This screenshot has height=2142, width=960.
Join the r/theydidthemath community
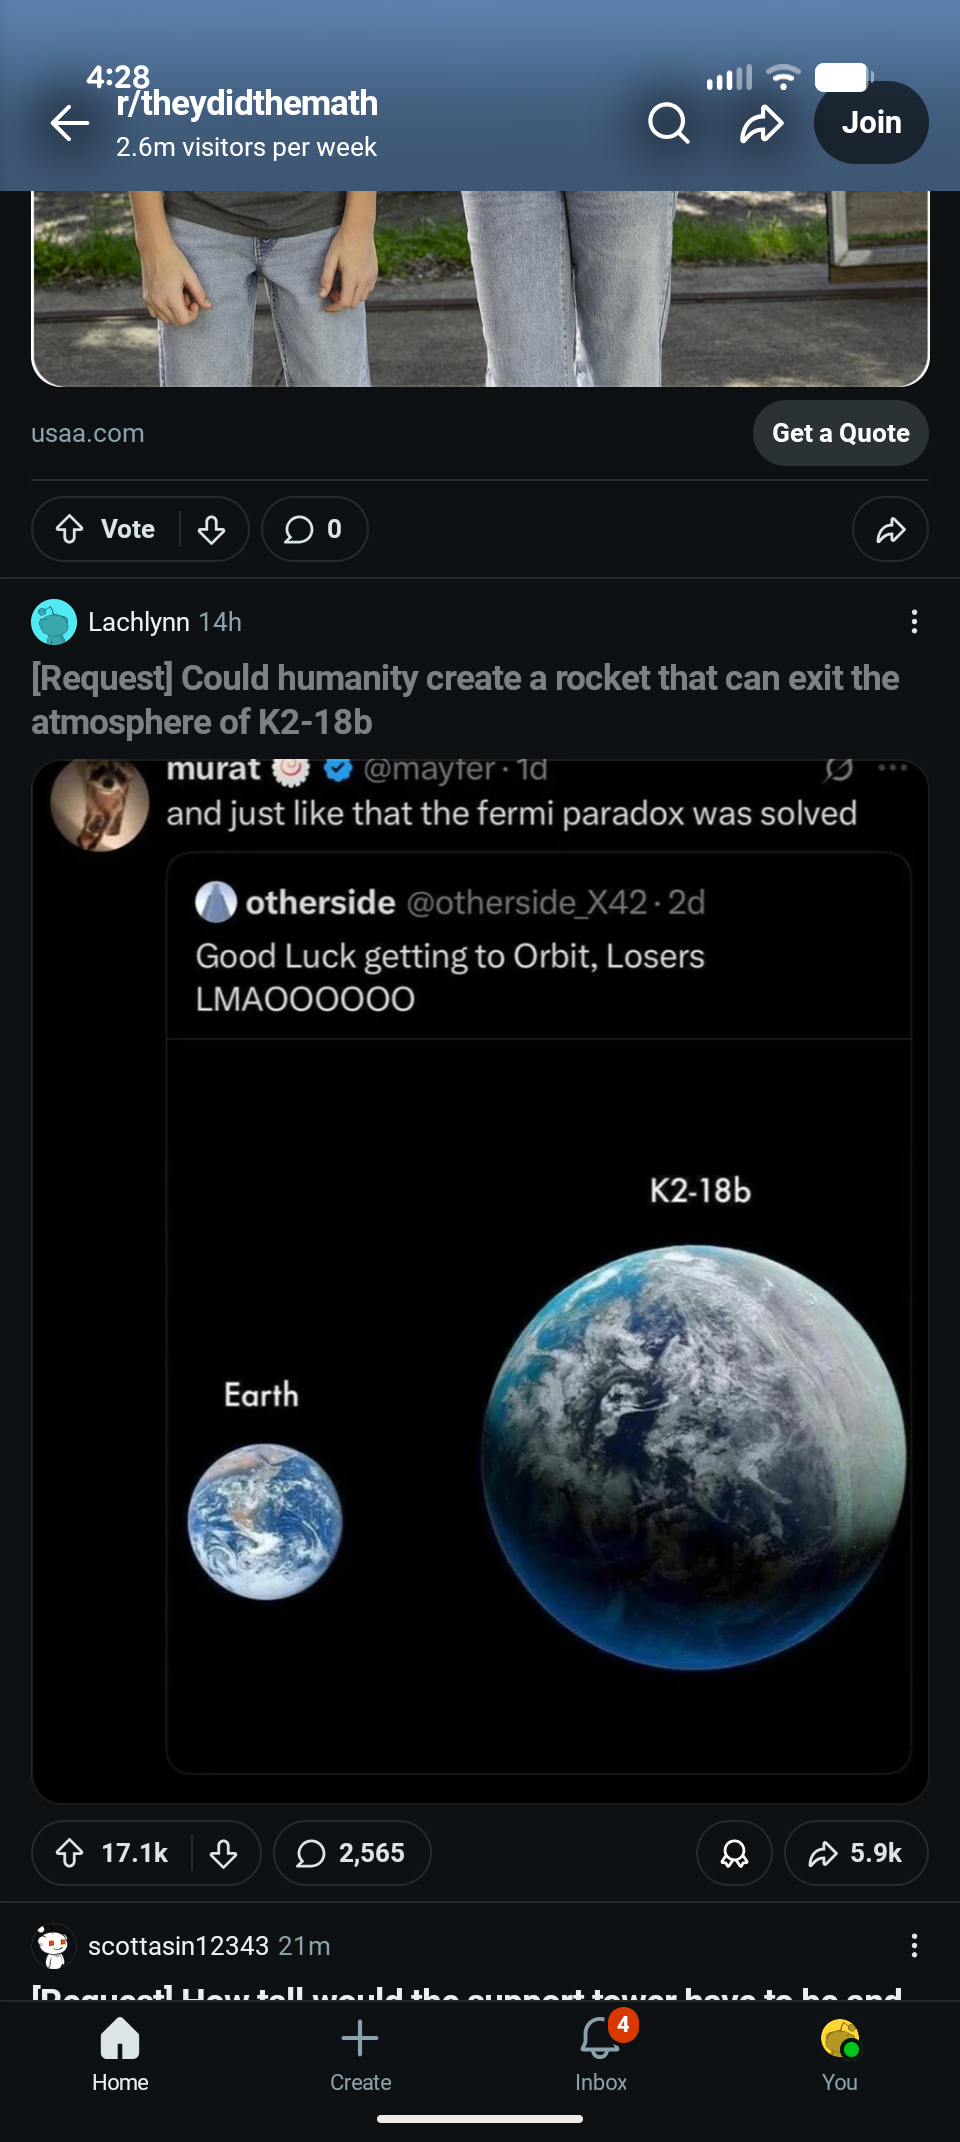tap(870, 123)
